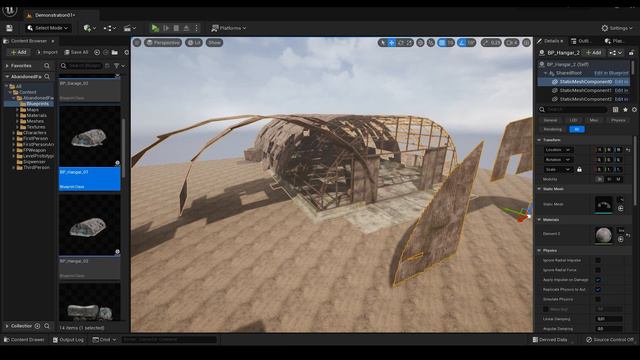This screenshot has width=640, height=360.
Task: Select the BP_Hangar_01 blueprint thumbnail
Action: click(89, 136)
